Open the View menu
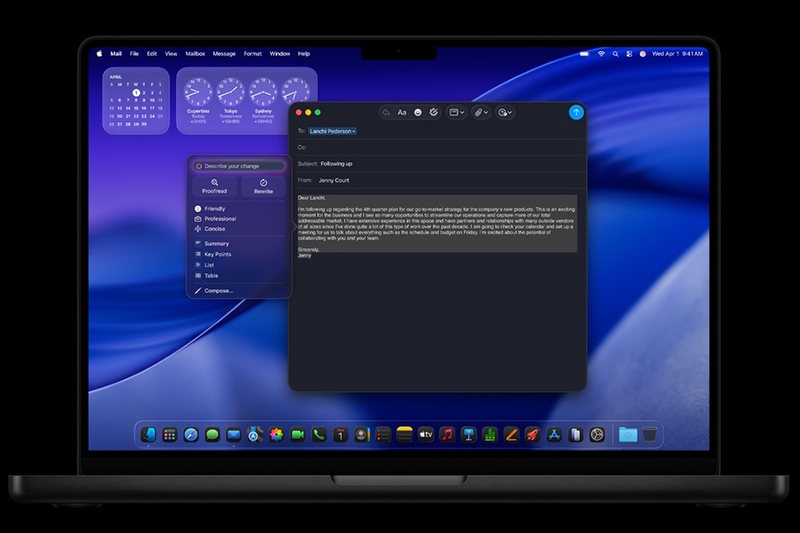 [171, 54]
